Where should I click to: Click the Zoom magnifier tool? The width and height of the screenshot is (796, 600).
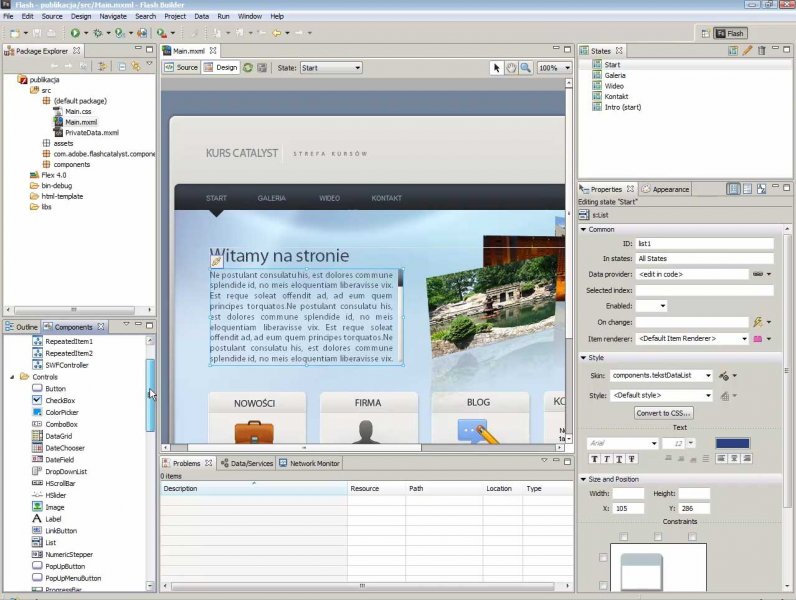[x=525, y=68]
